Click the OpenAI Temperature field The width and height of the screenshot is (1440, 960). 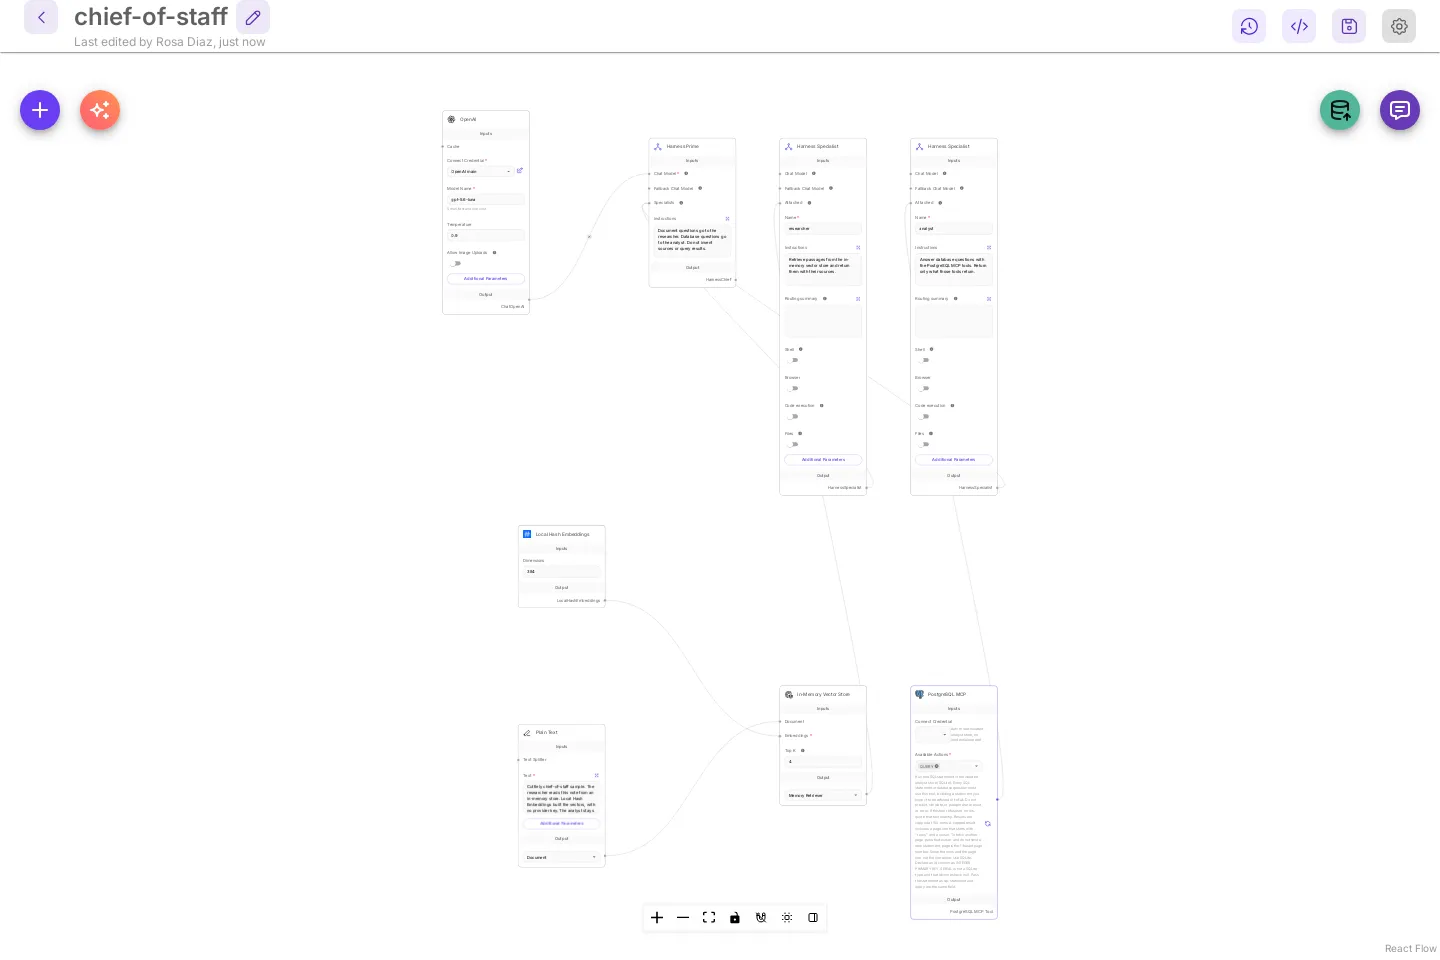coord(485,235)
